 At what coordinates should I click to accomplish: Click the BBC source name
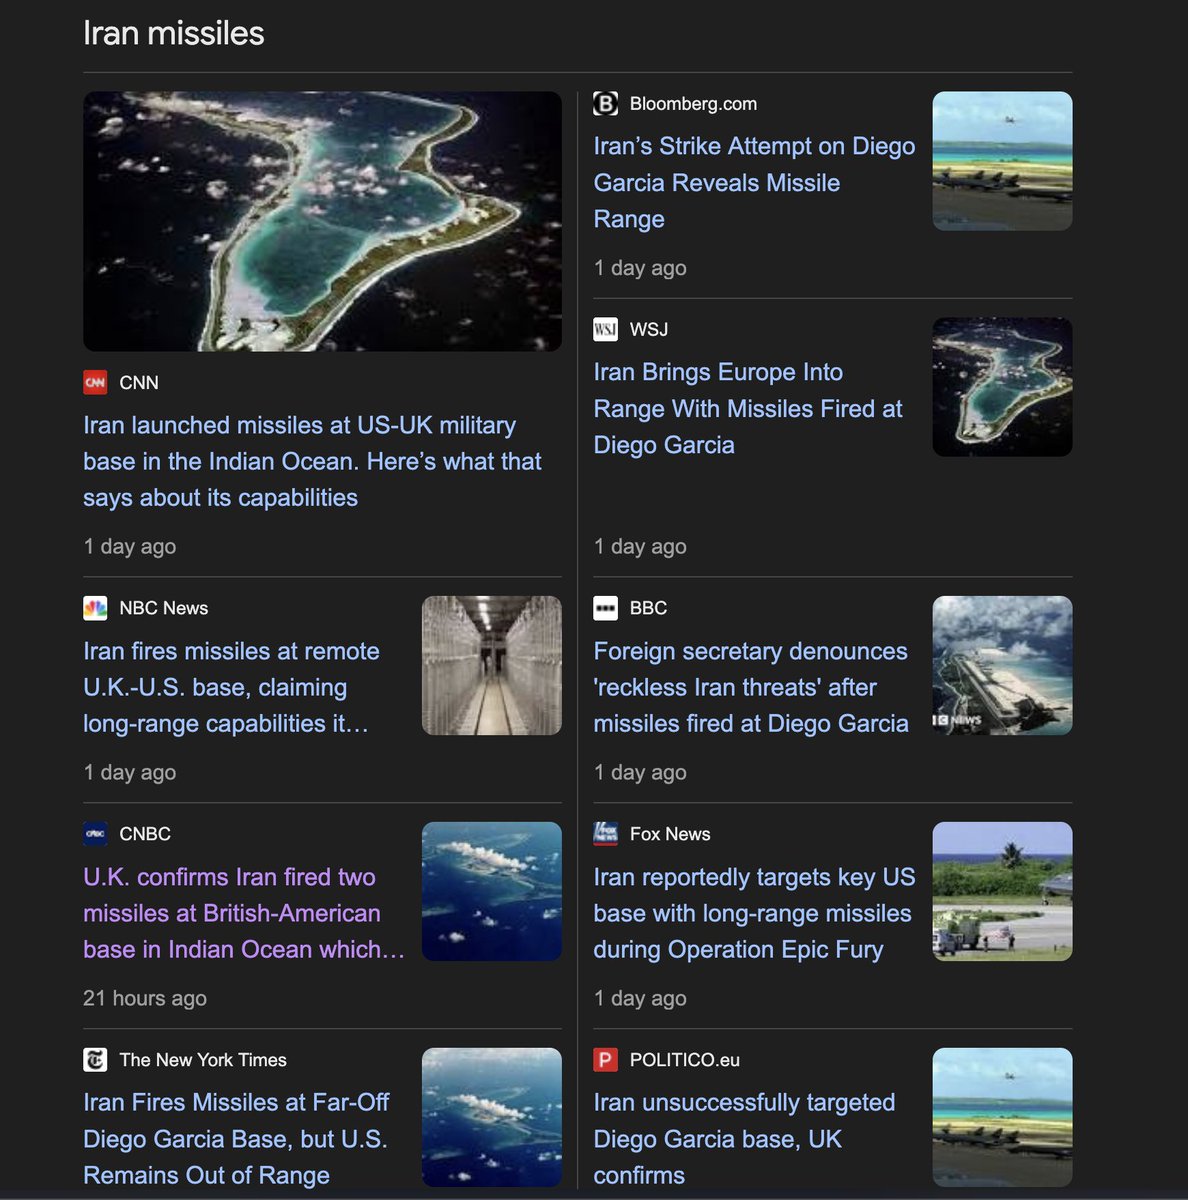click(648, 608)
